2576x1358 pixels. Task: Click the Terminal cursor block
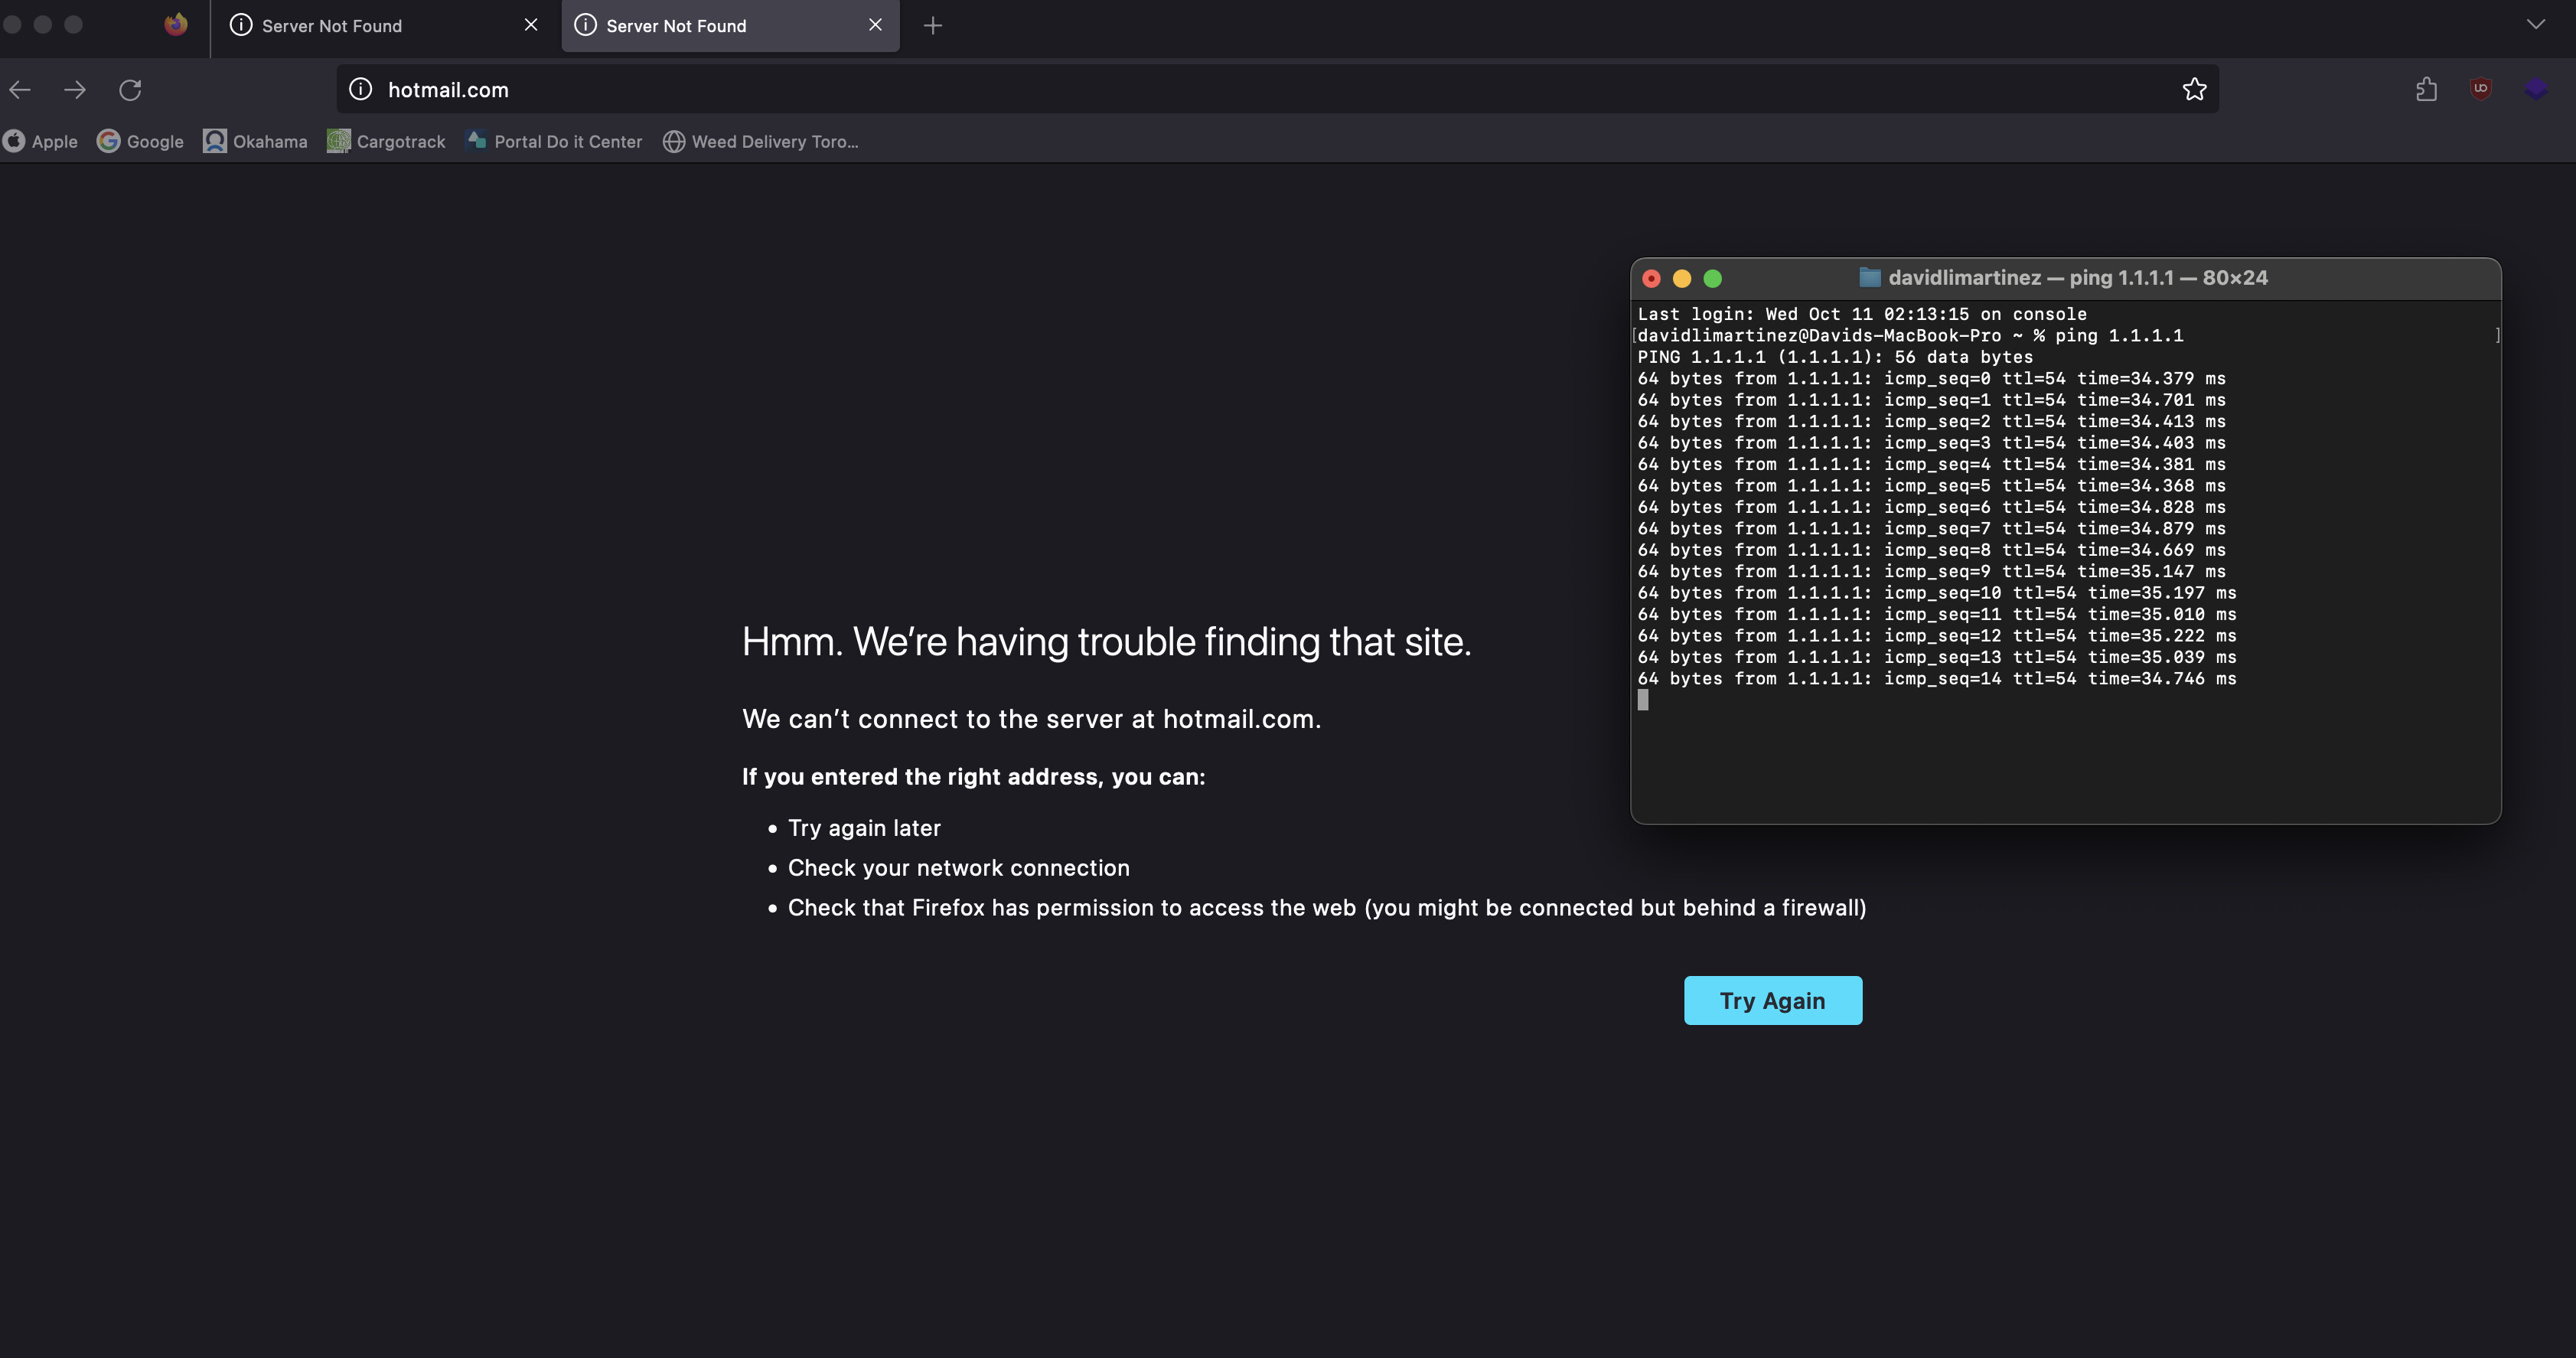[1643, 701]
